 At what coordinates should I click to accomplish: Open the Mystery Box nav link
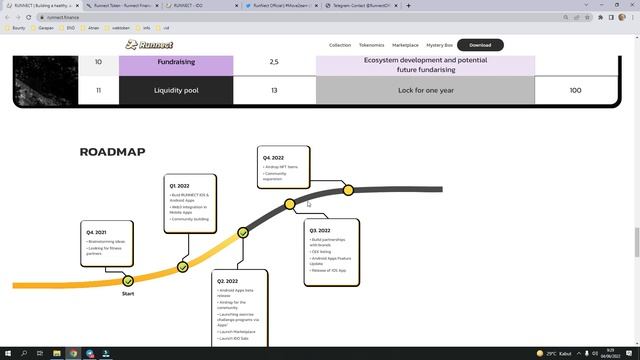point(440,45)
